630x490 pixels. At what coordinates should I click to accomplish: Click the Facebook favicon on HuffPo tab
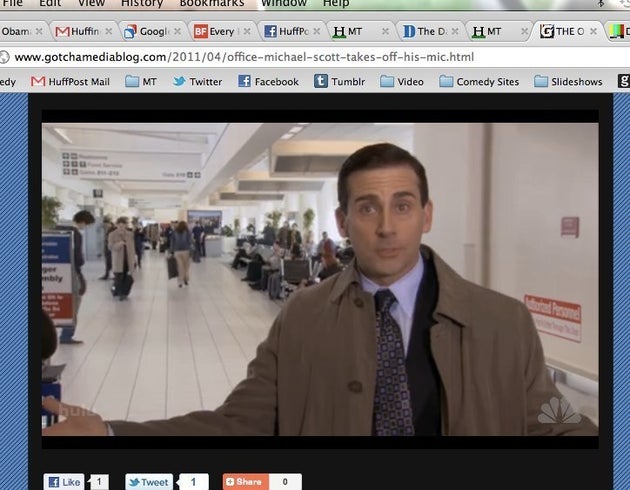tap(270, 31)
